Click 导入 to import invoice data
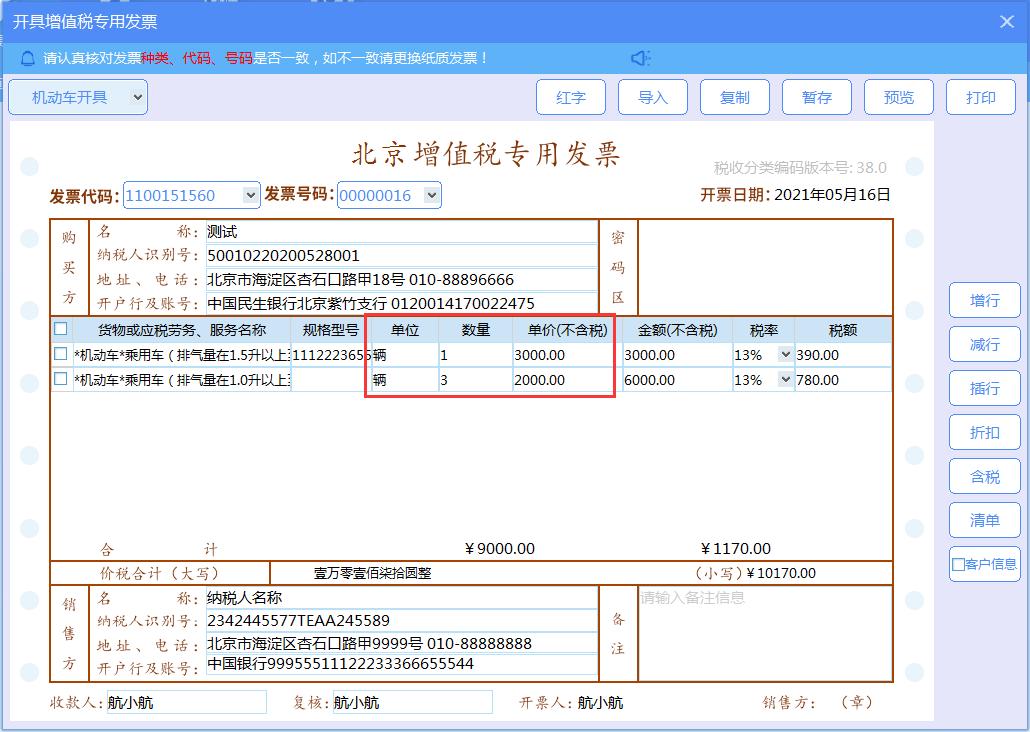 [653, 96]
